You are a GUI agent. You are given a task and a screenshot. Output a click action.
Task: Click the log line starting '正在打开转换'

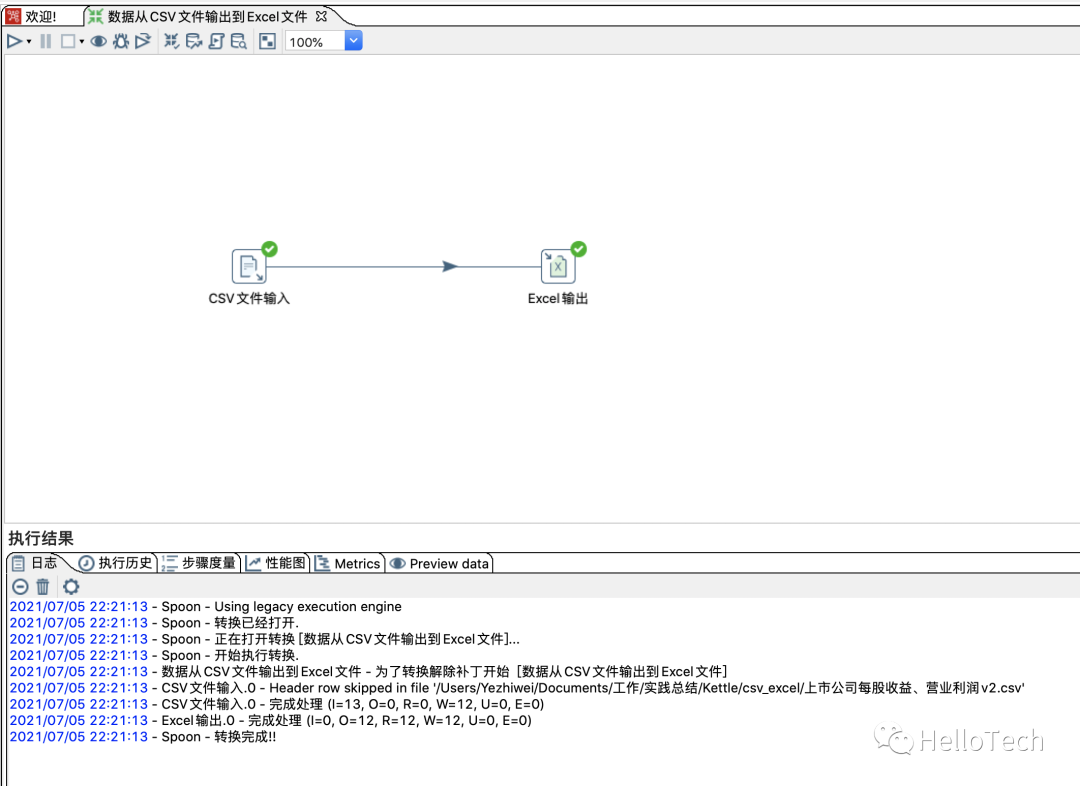(264, 639)
